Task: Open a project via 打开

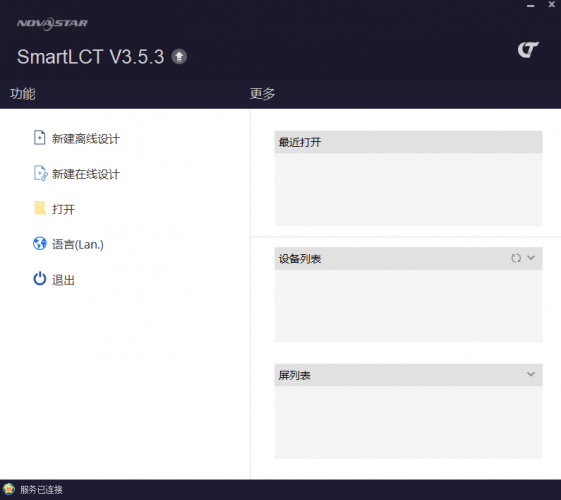Action: (63, 209)
